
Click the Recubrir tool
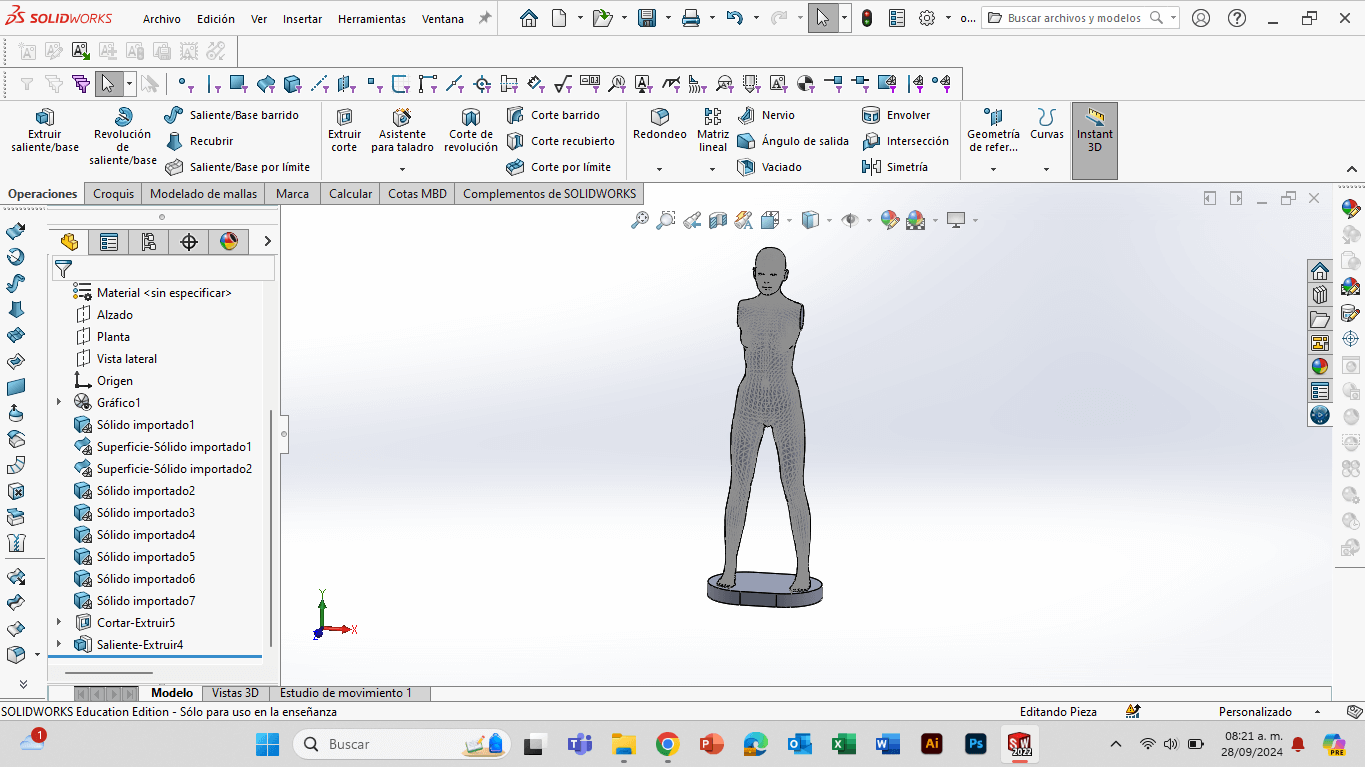tap(199, 141)
